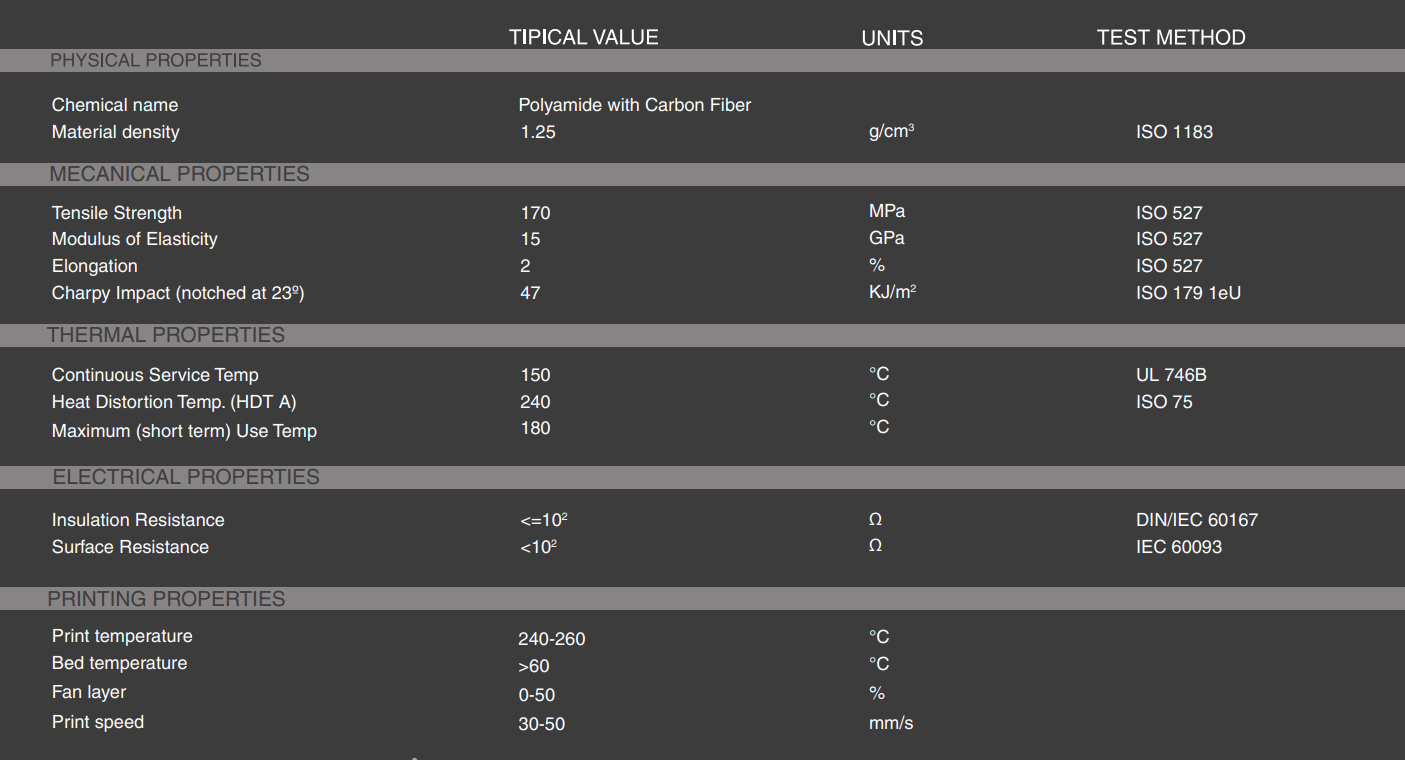Image resolution: width=1405 pixels, height=760 pixels.
Task: Click the ISO 179 1eU test method
Action: 1188,293
